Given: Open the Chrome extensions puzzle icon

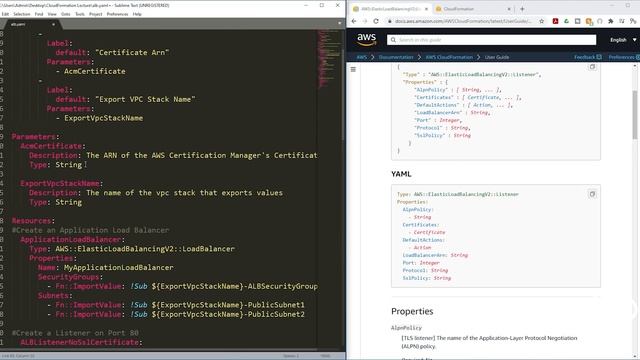Looking at the screenshot, I should point(611,21).
